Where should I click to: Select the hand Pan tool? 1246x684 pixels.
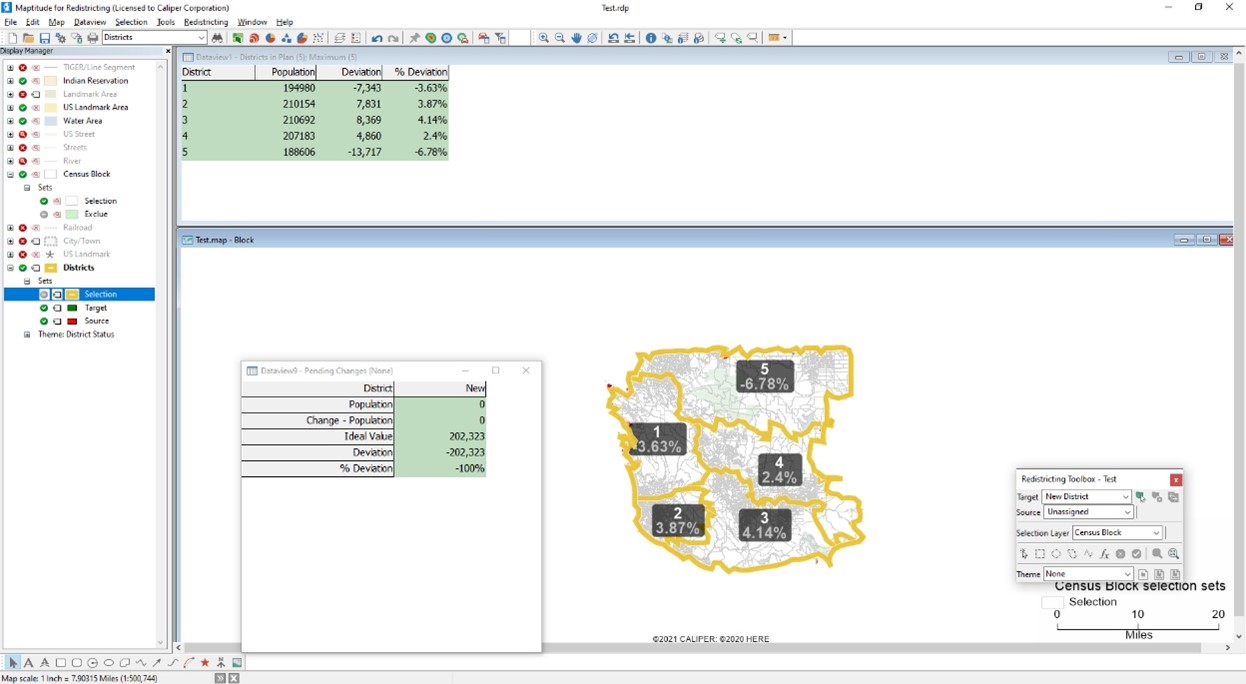577,38
